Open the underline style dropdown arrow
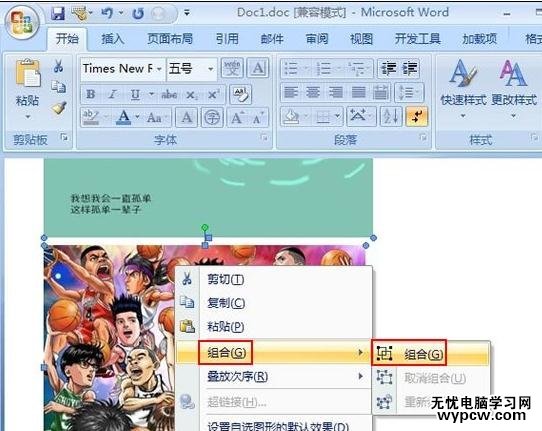 151,94
